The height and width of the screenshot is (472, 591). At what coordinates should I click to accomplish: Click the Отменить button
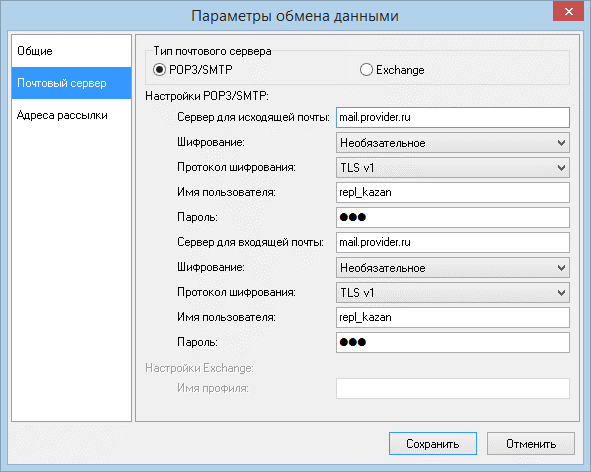tap(531, 444)
